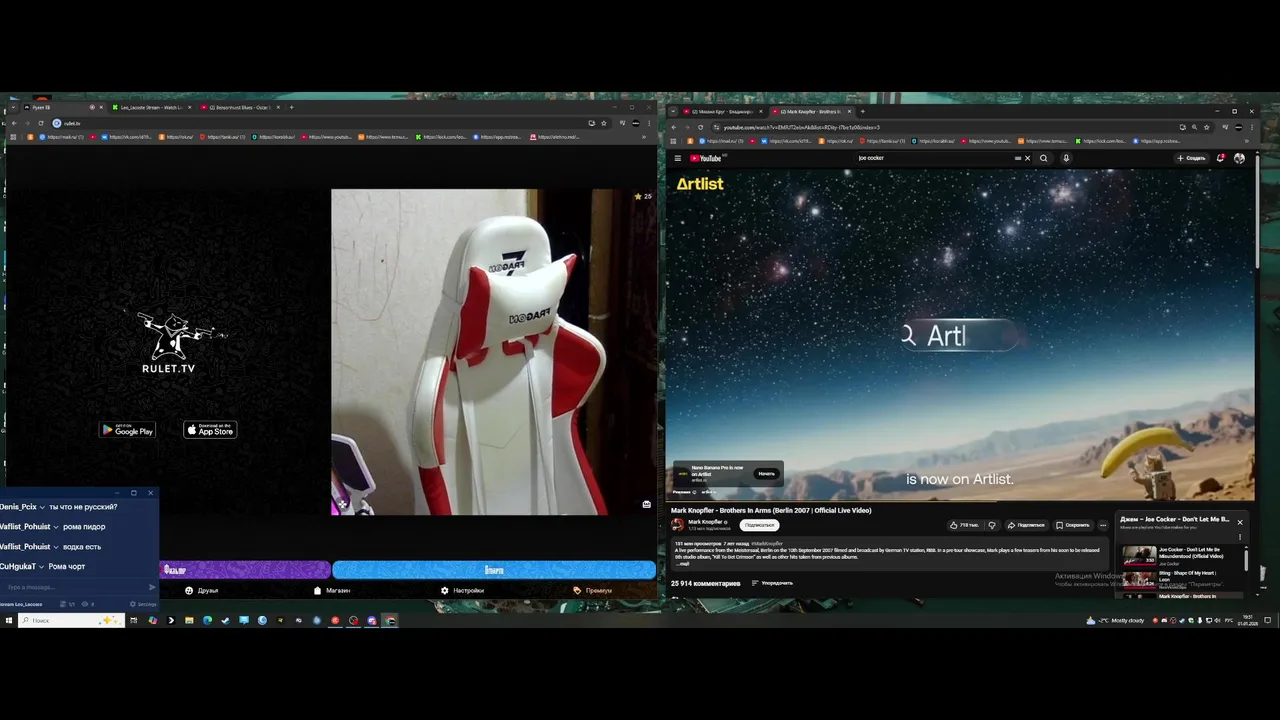Focus the YouTube search box with joe cocker

point(935,158)
